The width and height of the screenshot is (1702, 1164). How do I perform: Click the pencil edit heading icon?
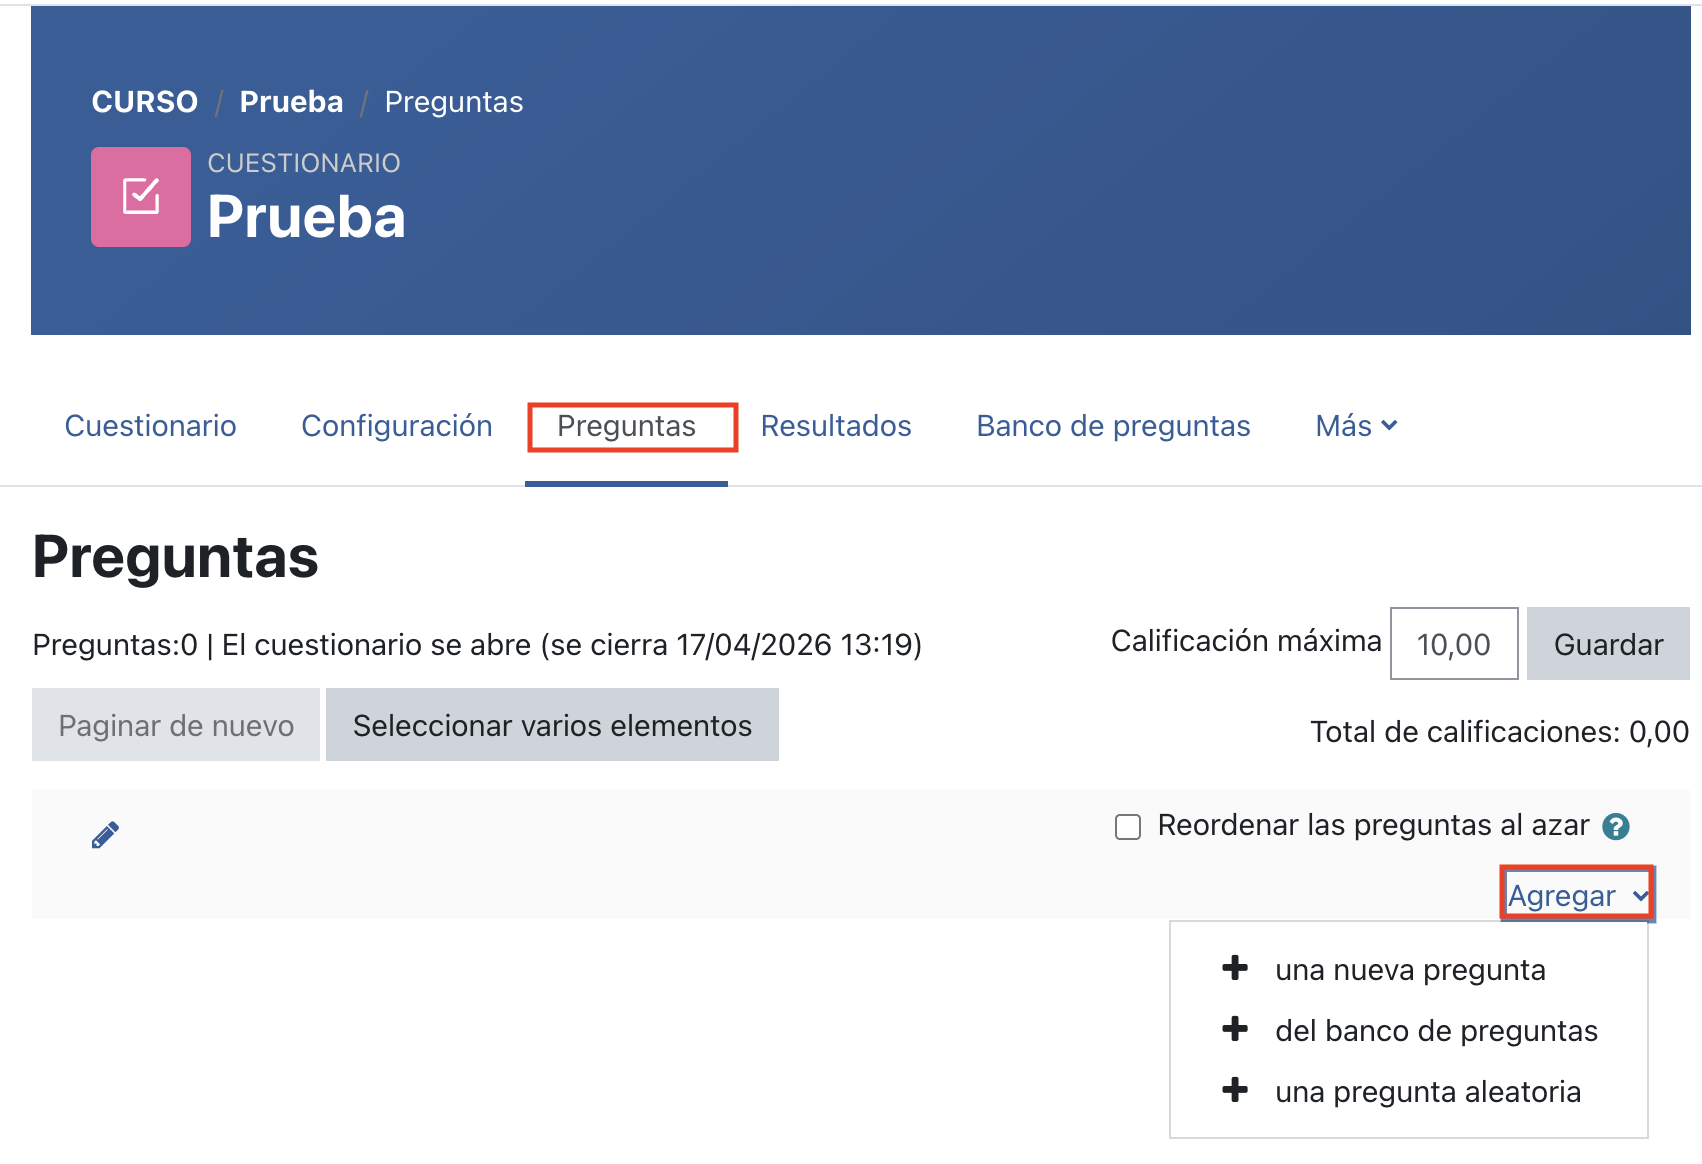(x=105, y=835)
